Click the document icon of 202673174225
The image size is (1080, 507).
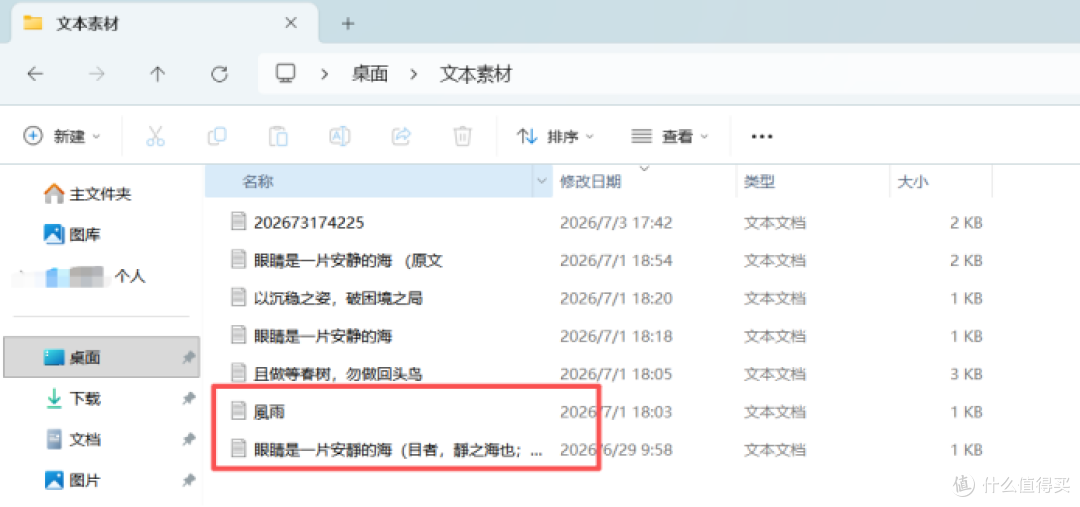(238, 222)
